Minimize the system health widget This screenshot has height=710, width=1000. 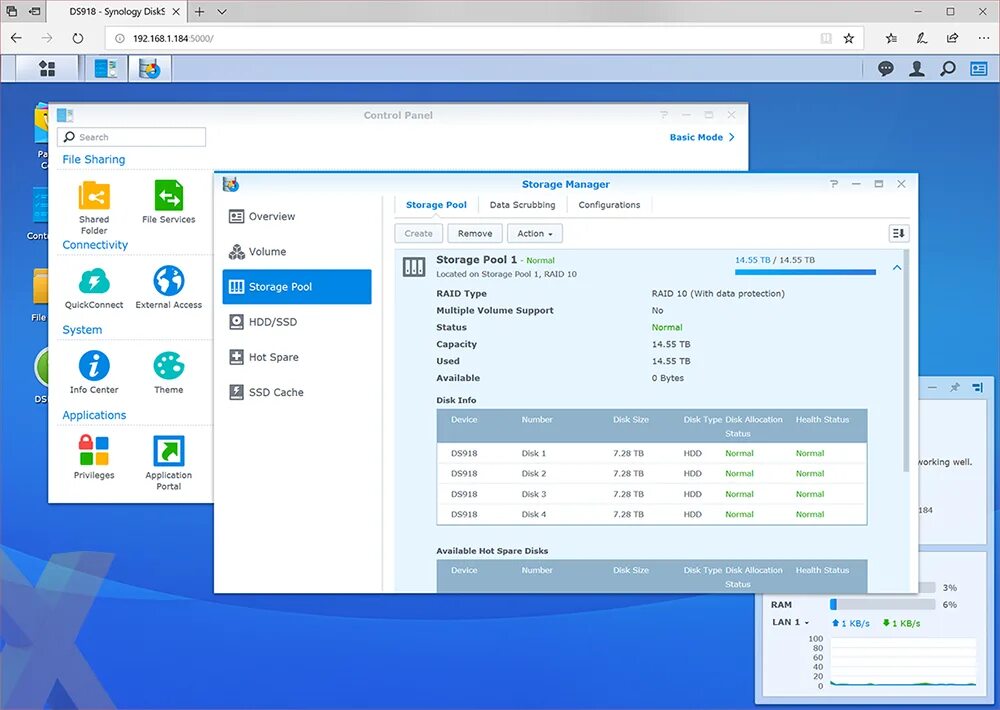pos(932,387)
